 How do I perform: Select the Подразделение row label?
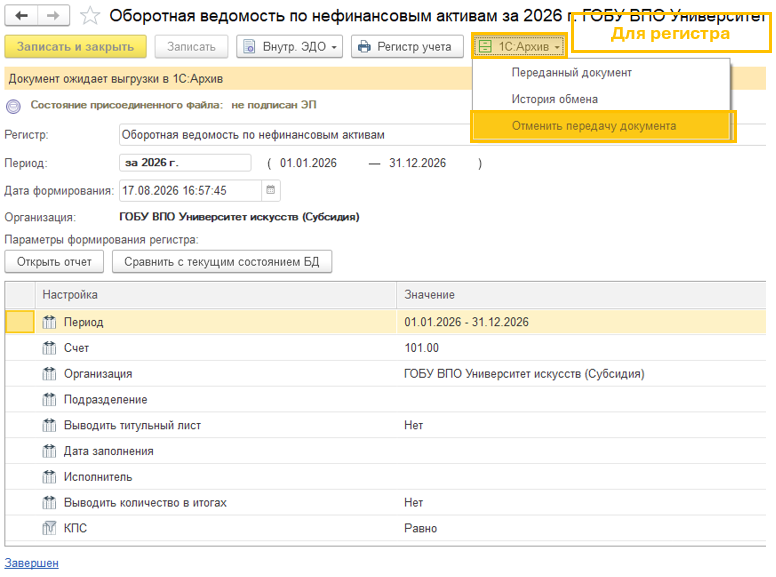pos(105,399)
